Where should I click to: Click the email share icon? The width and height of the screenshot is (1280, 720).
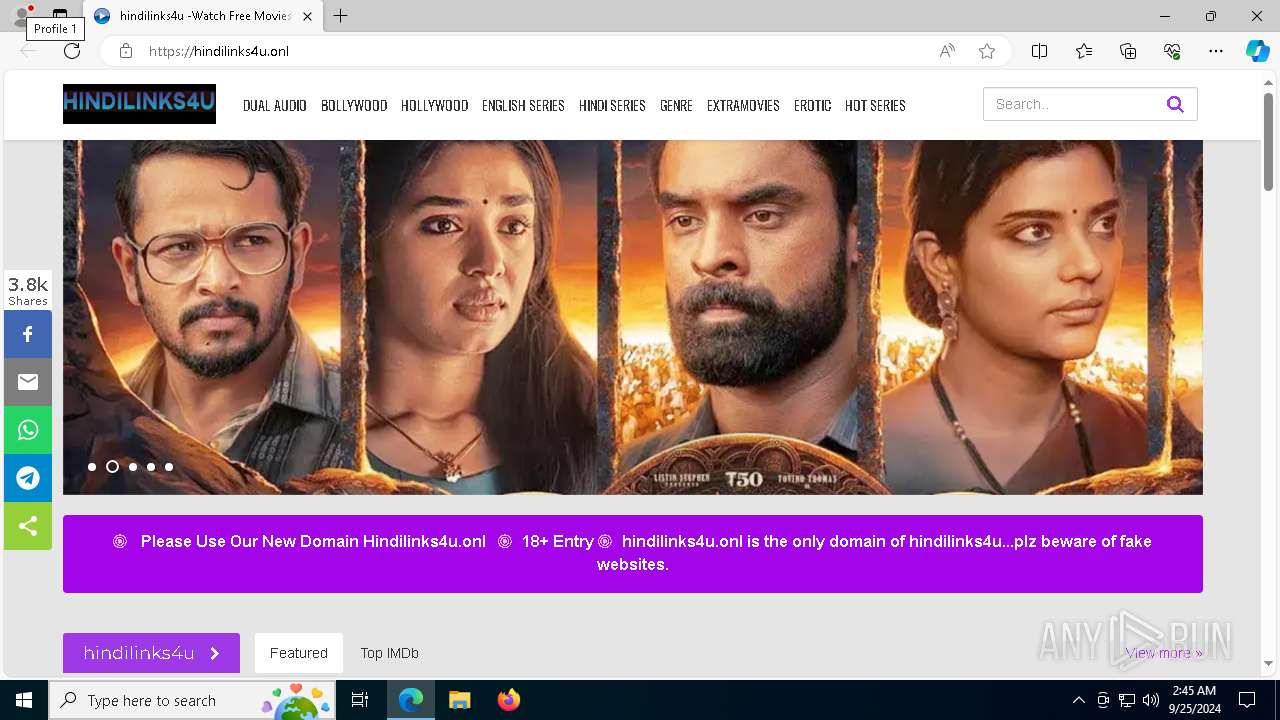pyautogui.click(x=28, y=382)
